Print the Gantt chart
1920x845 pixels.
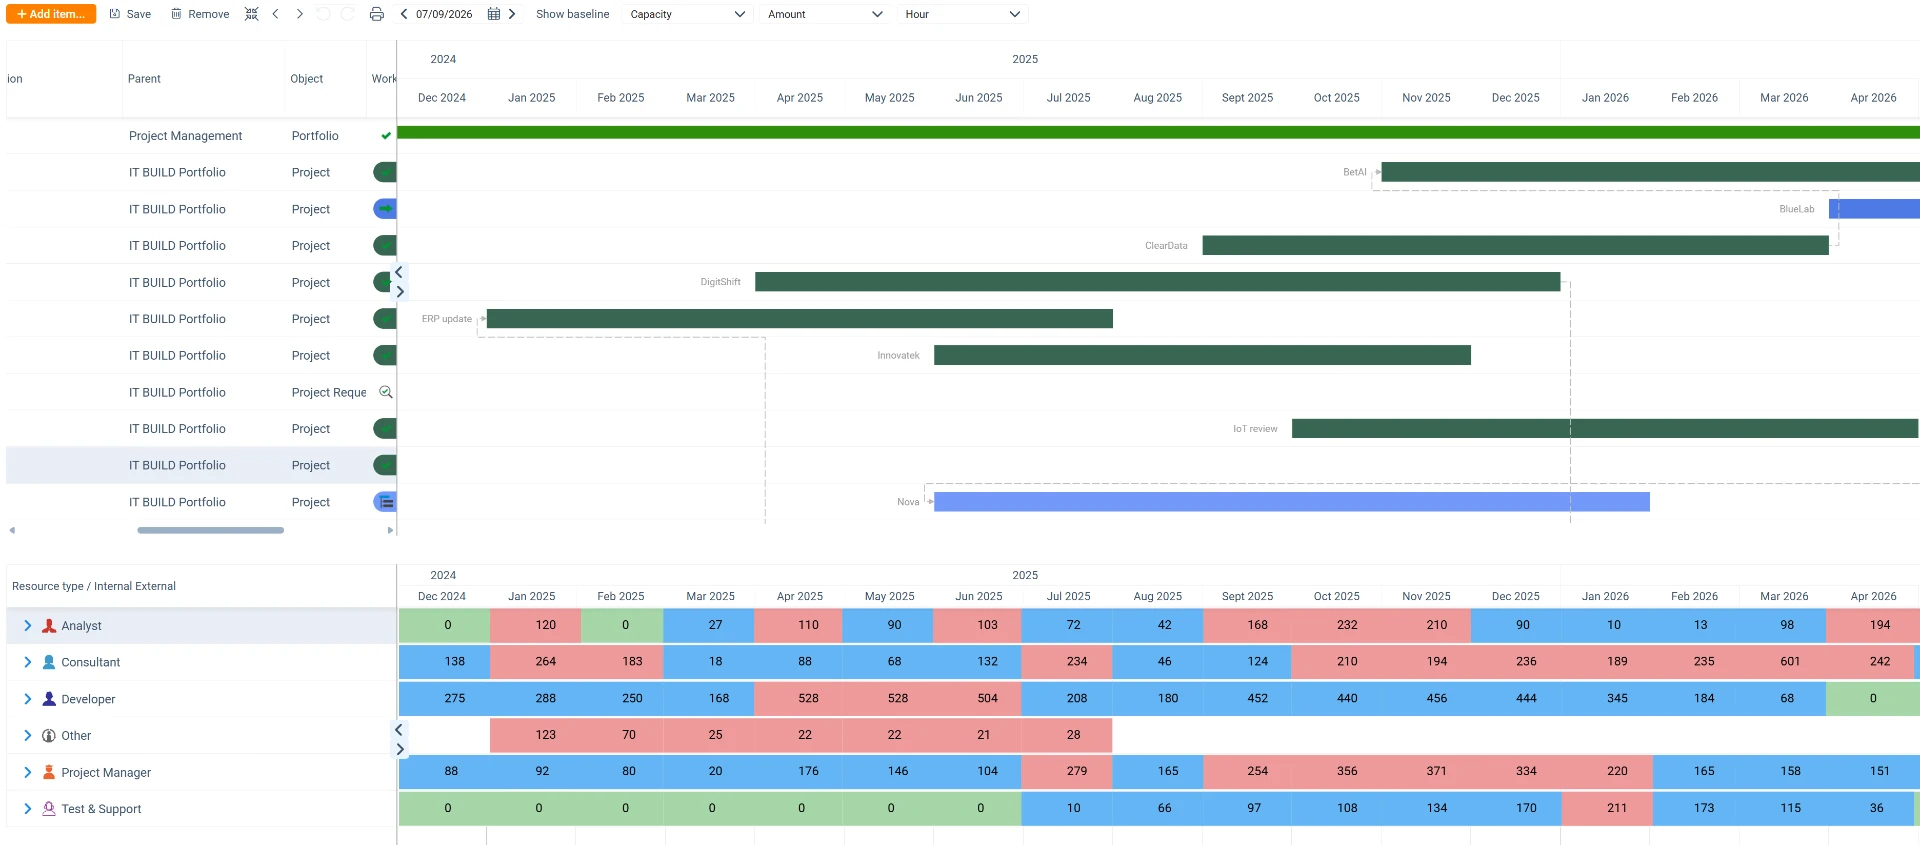coord(377,14)
